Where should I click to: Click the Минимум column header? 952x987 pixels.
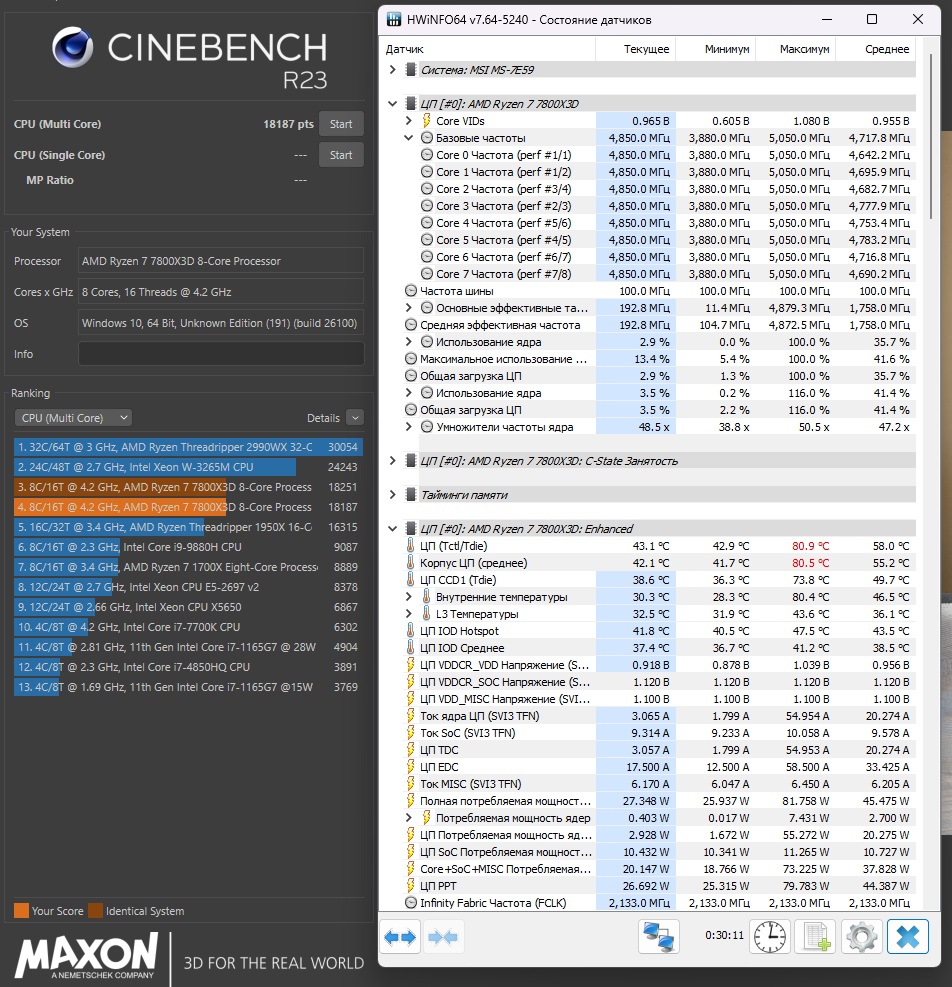(715, 49)
